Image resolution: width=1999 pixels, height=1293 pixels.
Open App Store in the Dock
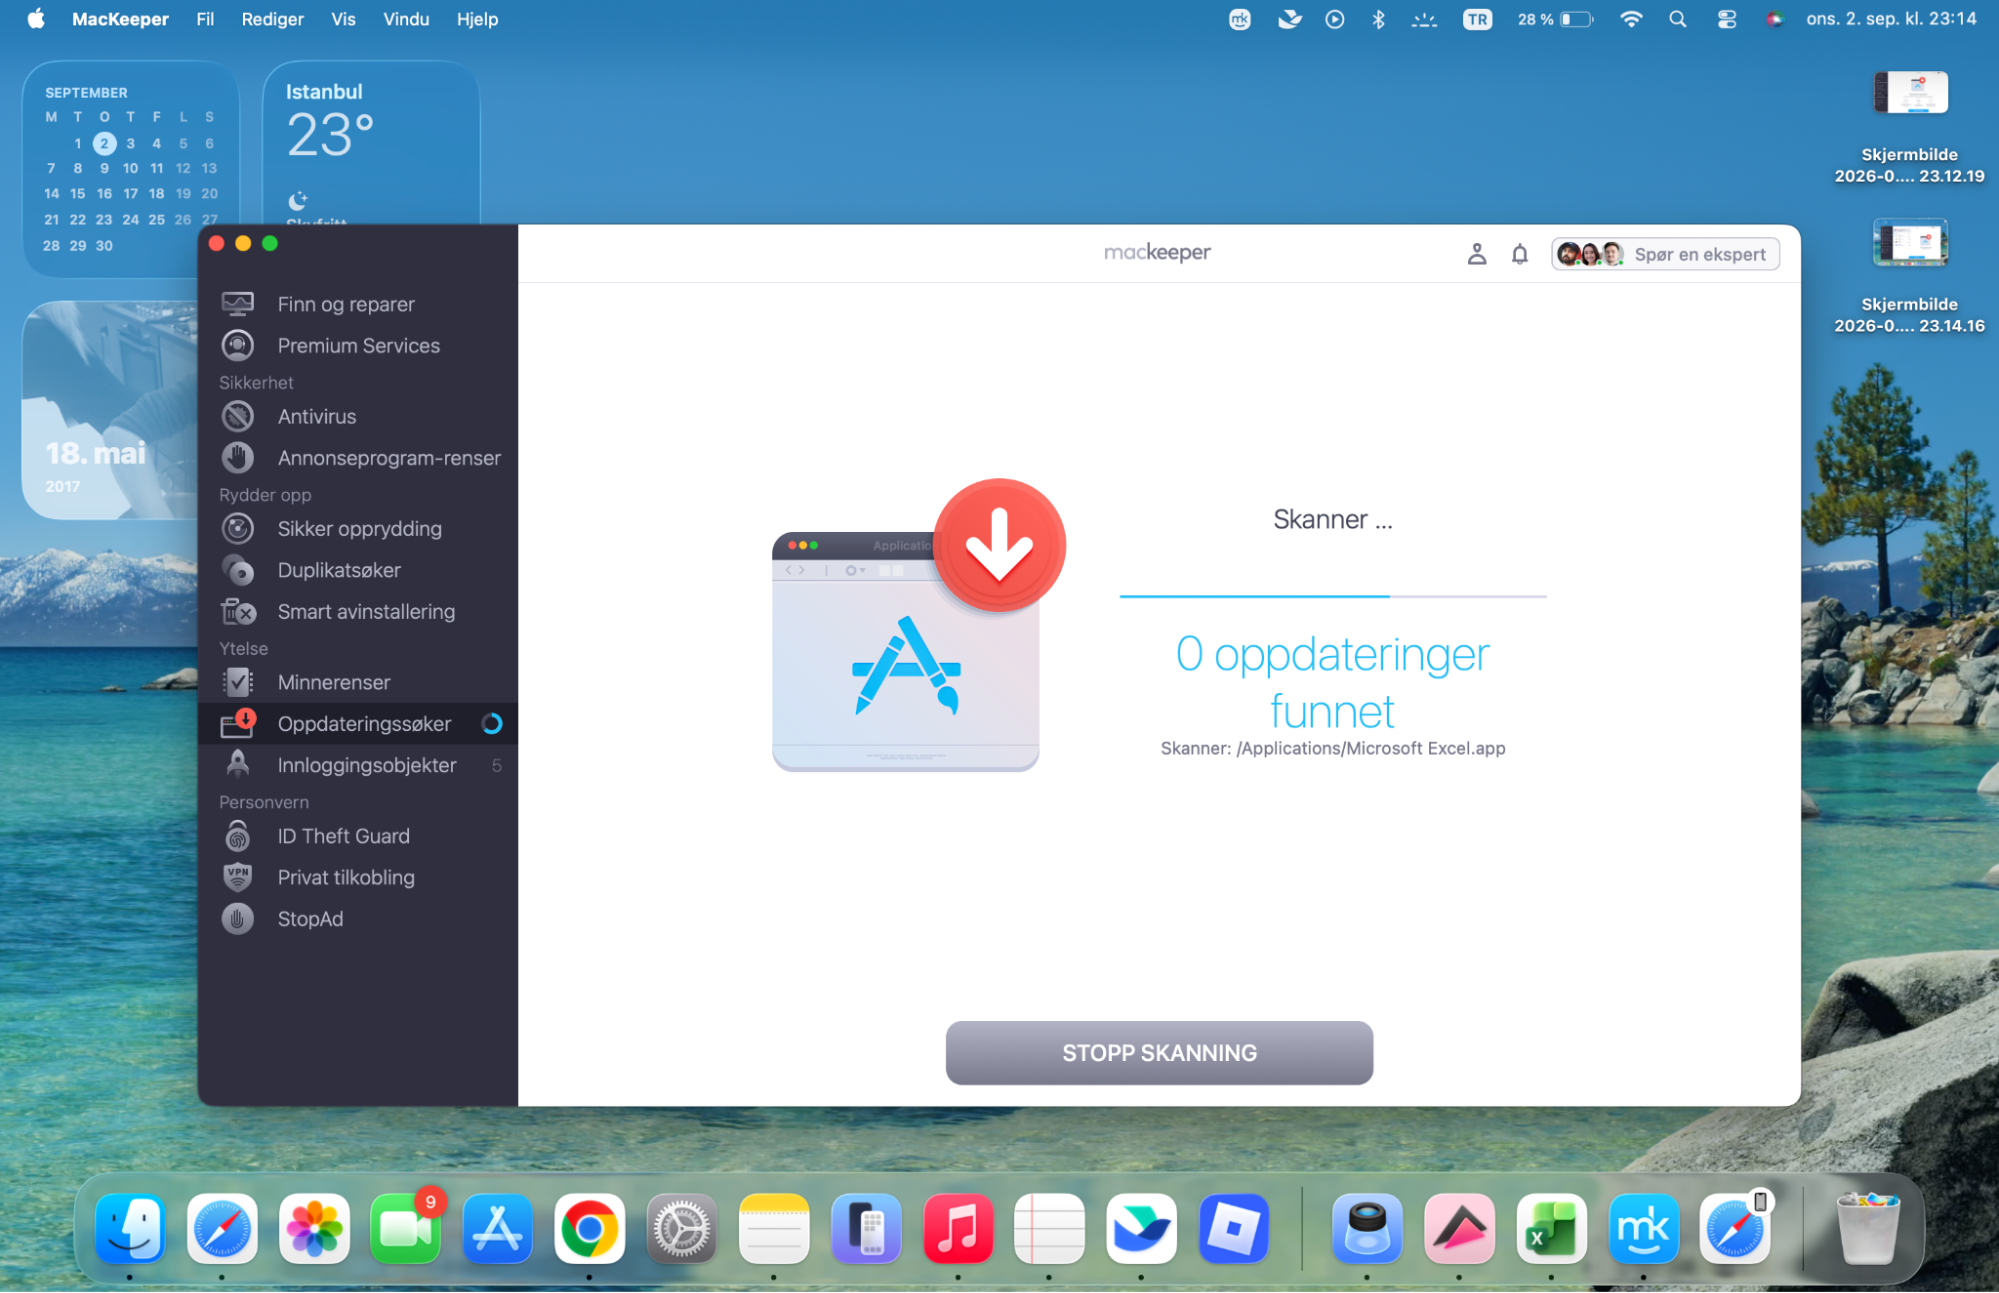tap(497, 1228)
